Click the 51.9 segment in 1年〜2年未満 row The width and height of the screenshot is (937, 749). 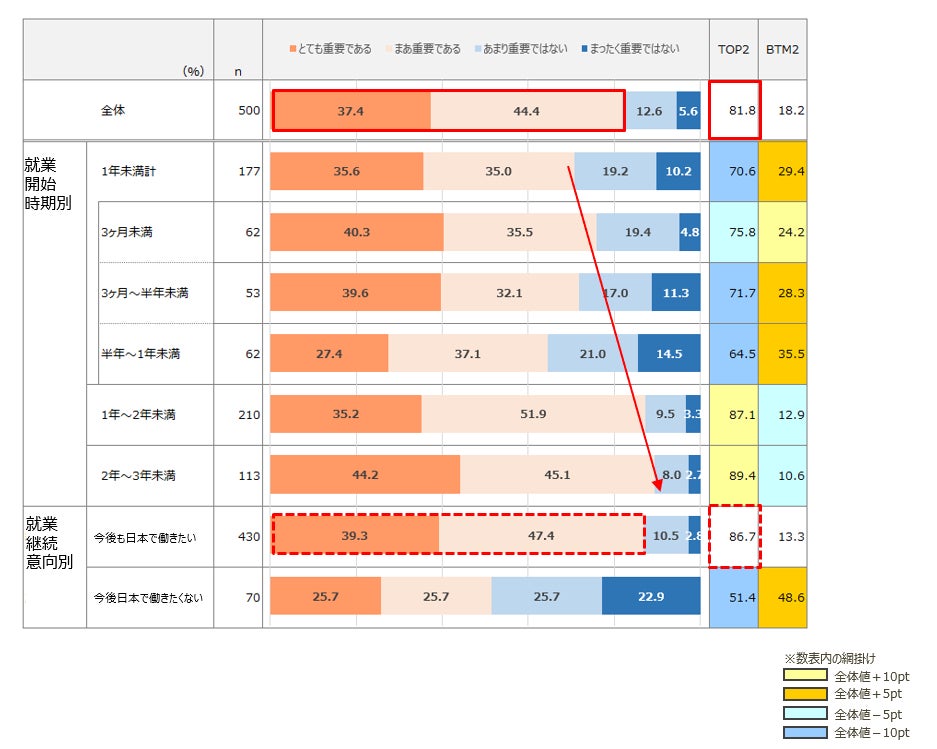pyautogui.click(x=533, y=414)
